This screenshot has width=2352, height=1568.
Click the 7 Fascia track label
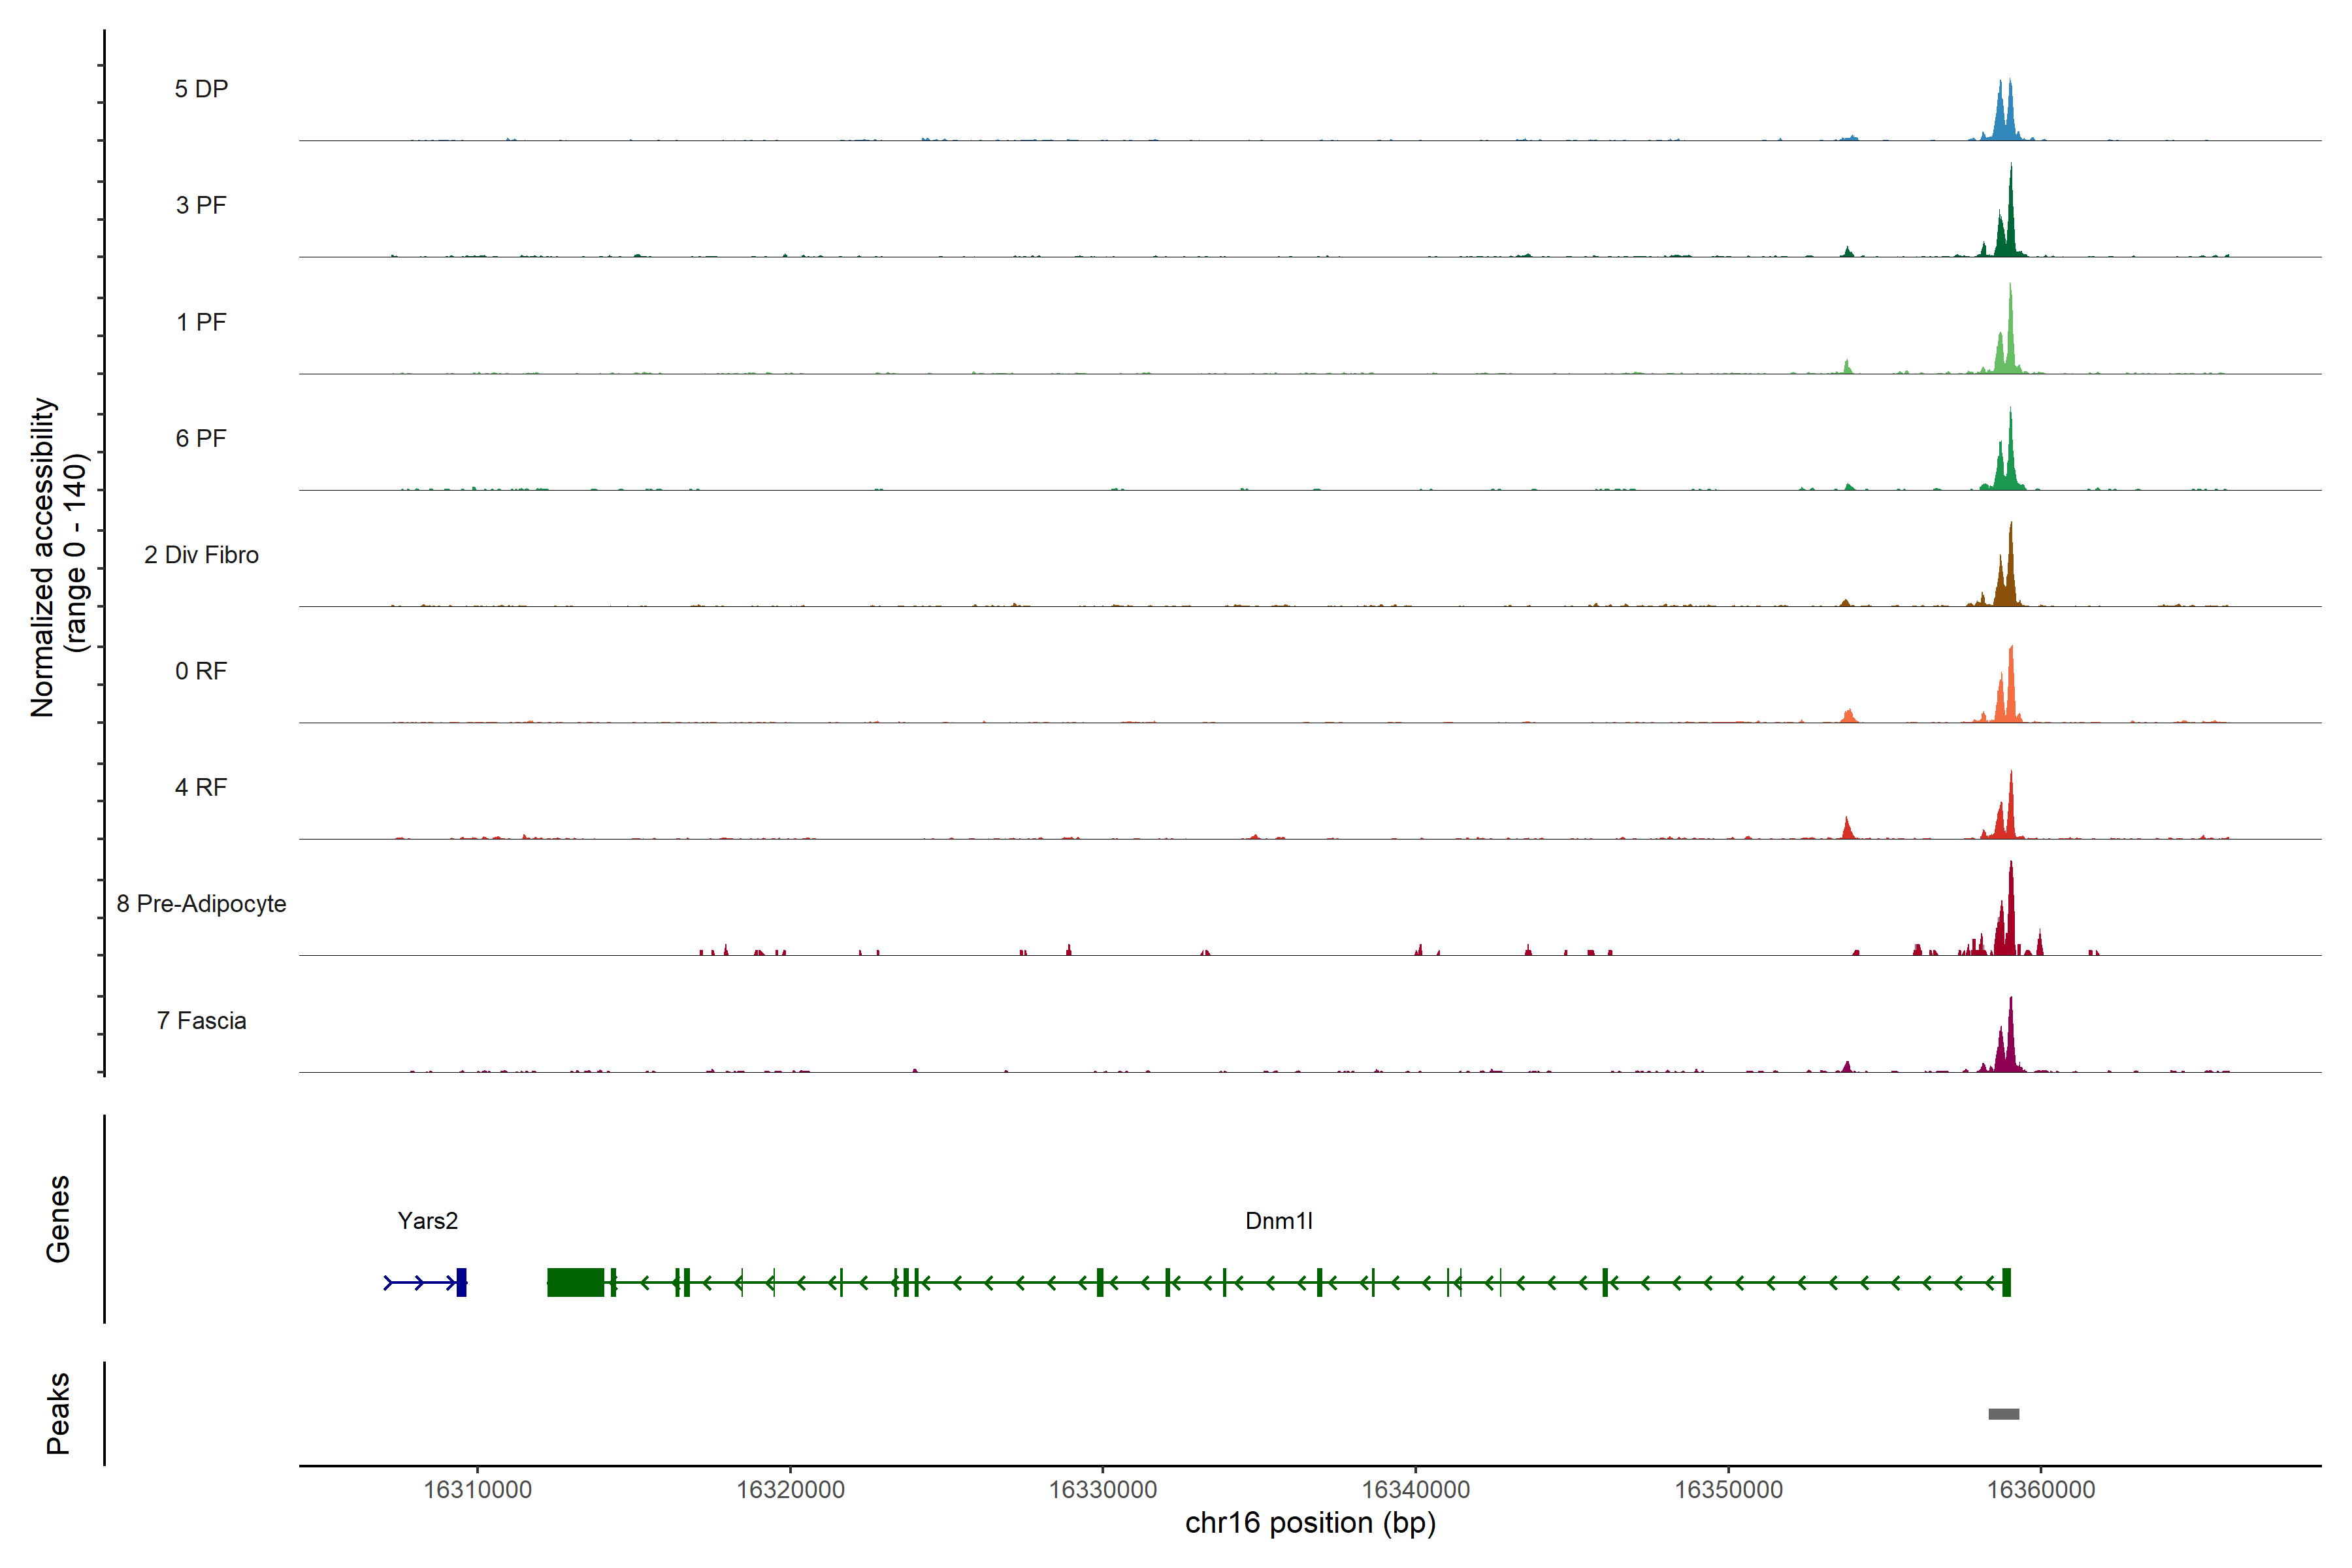(x=201, y=1021)
